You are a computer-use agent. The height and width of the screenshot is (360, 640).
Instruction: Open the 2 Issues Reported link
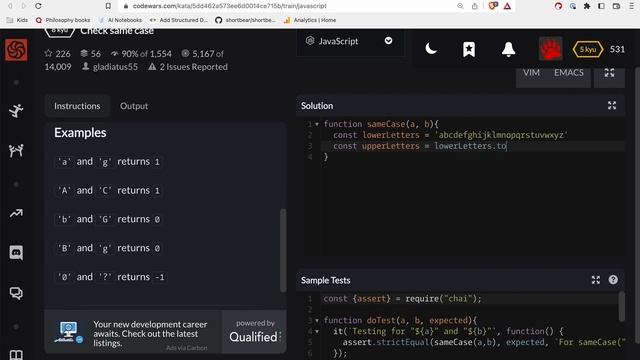coord(188,67)
